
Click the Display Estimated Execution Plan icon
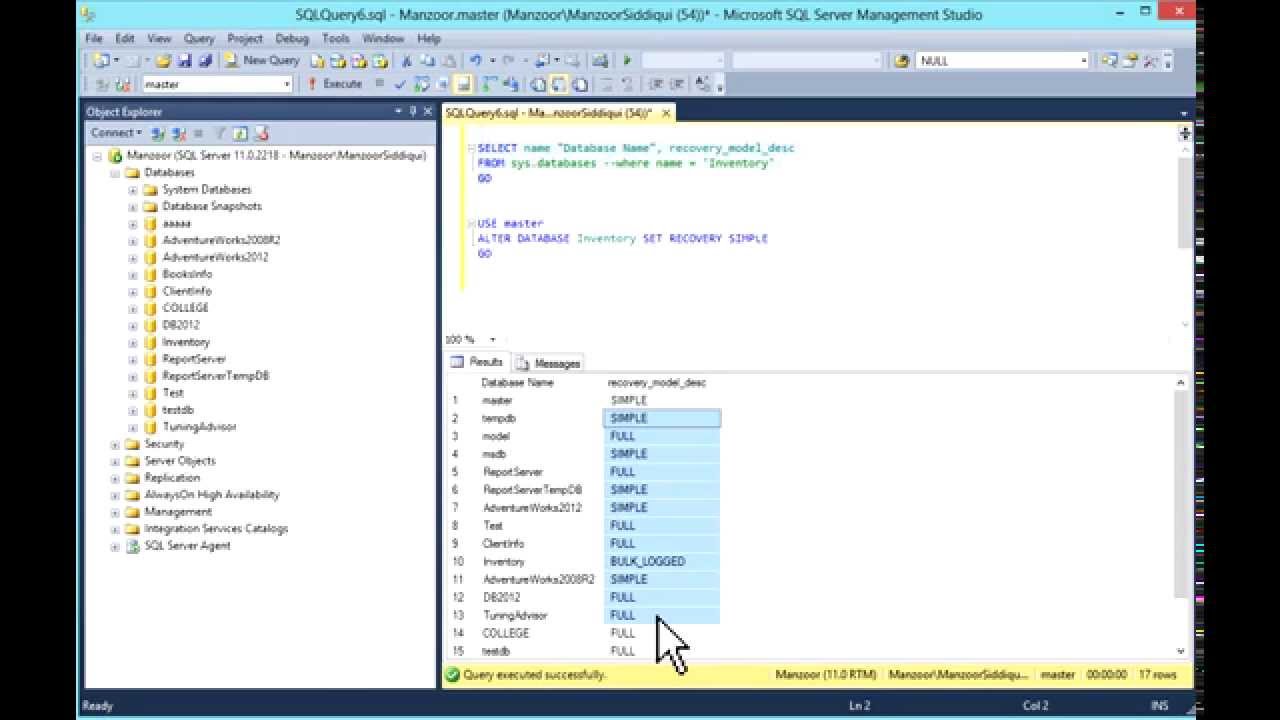423,84
